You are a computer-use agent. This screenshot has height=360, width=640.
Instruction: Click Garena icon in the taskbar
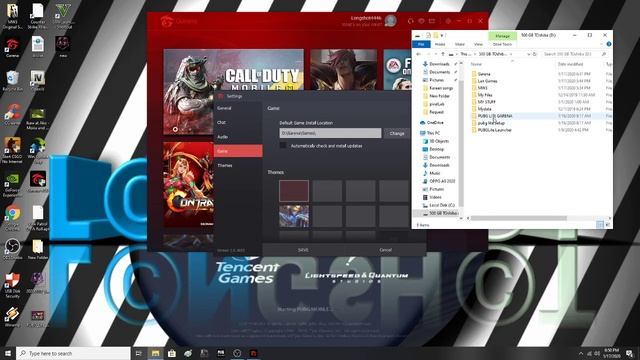253,353
